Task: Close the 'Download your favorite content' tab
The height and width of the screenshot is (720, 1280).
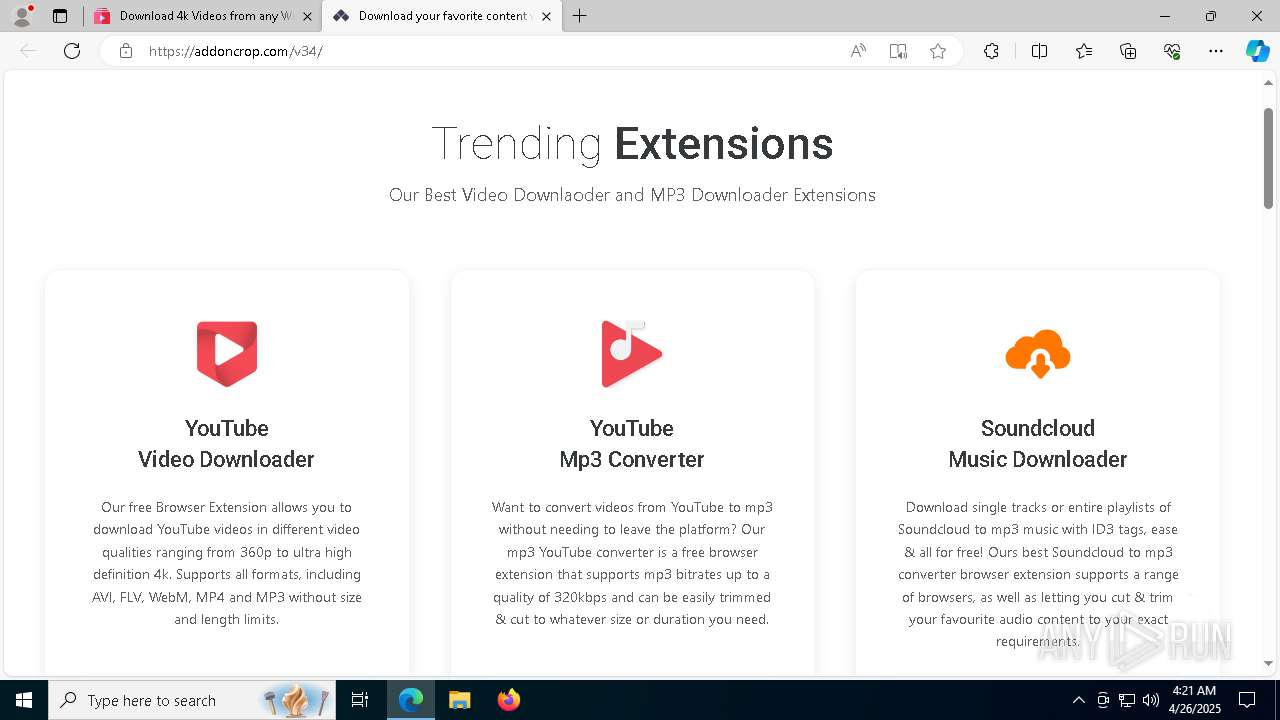Action: (x=546, y=16)
